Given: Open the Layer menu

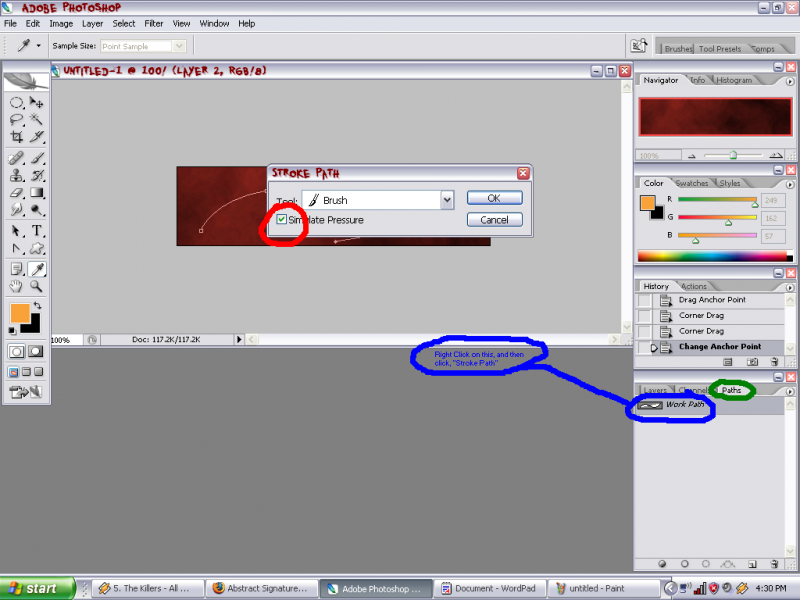Looking at the screenshot, I should coord(92,23).
